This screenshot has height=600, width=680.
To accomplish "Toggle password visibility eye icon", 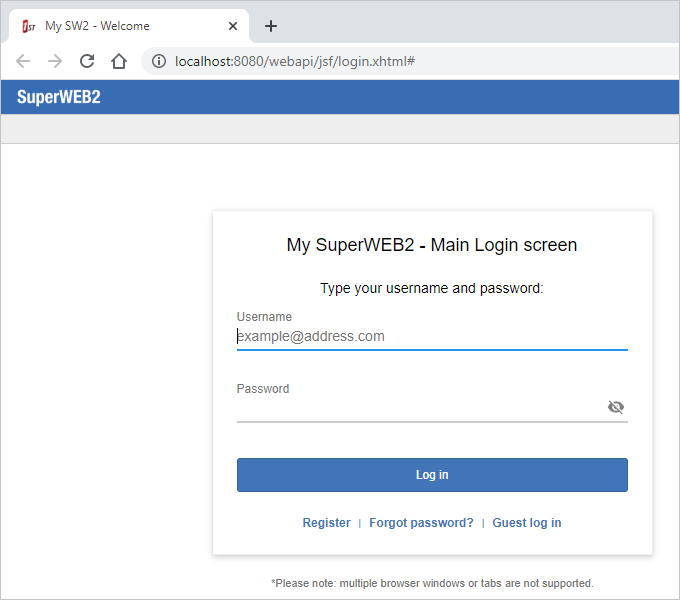I will 615,407.
